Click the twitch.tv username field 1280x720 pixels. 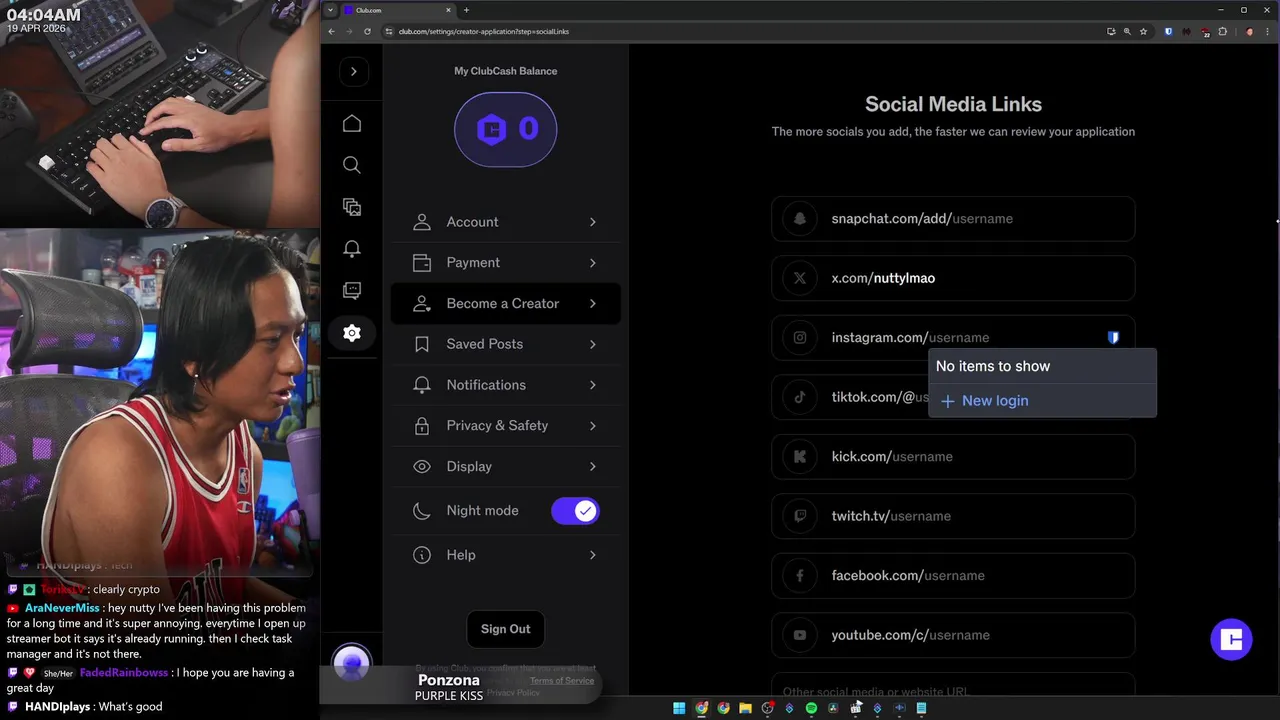[x=953, y=516]
